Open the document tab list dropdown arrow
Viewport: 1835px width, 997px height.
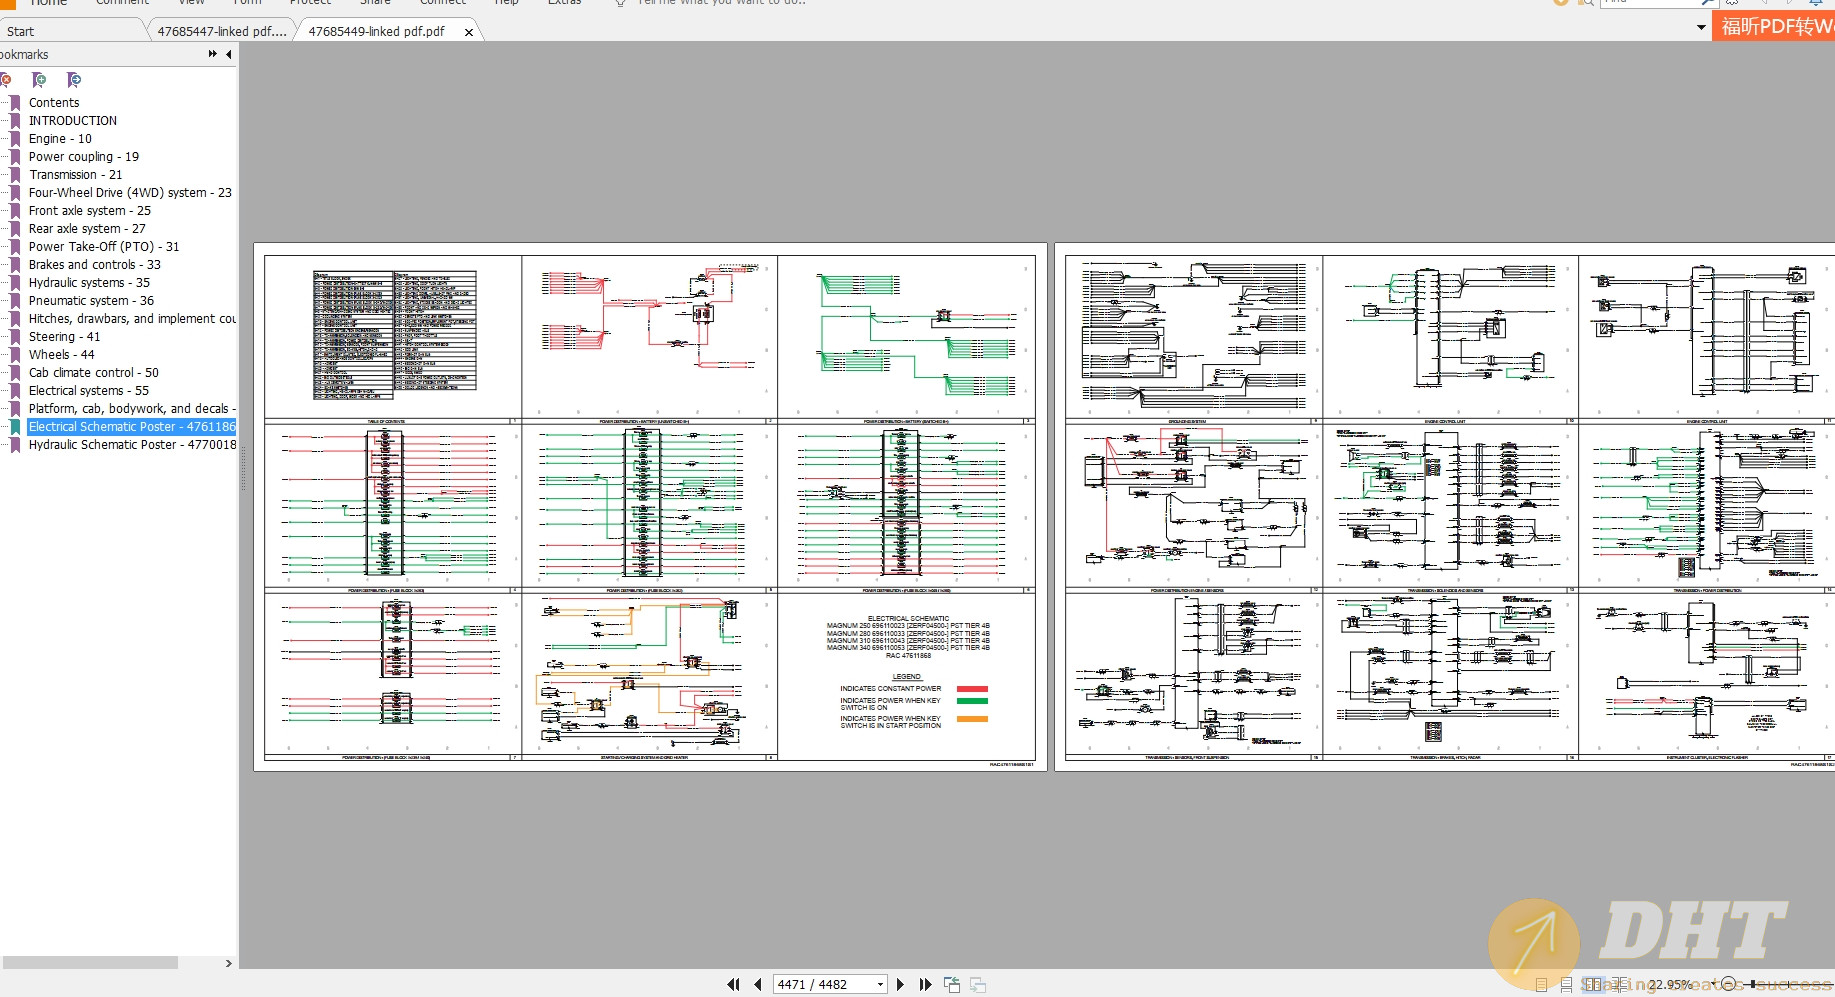(x=1701, y=27)
